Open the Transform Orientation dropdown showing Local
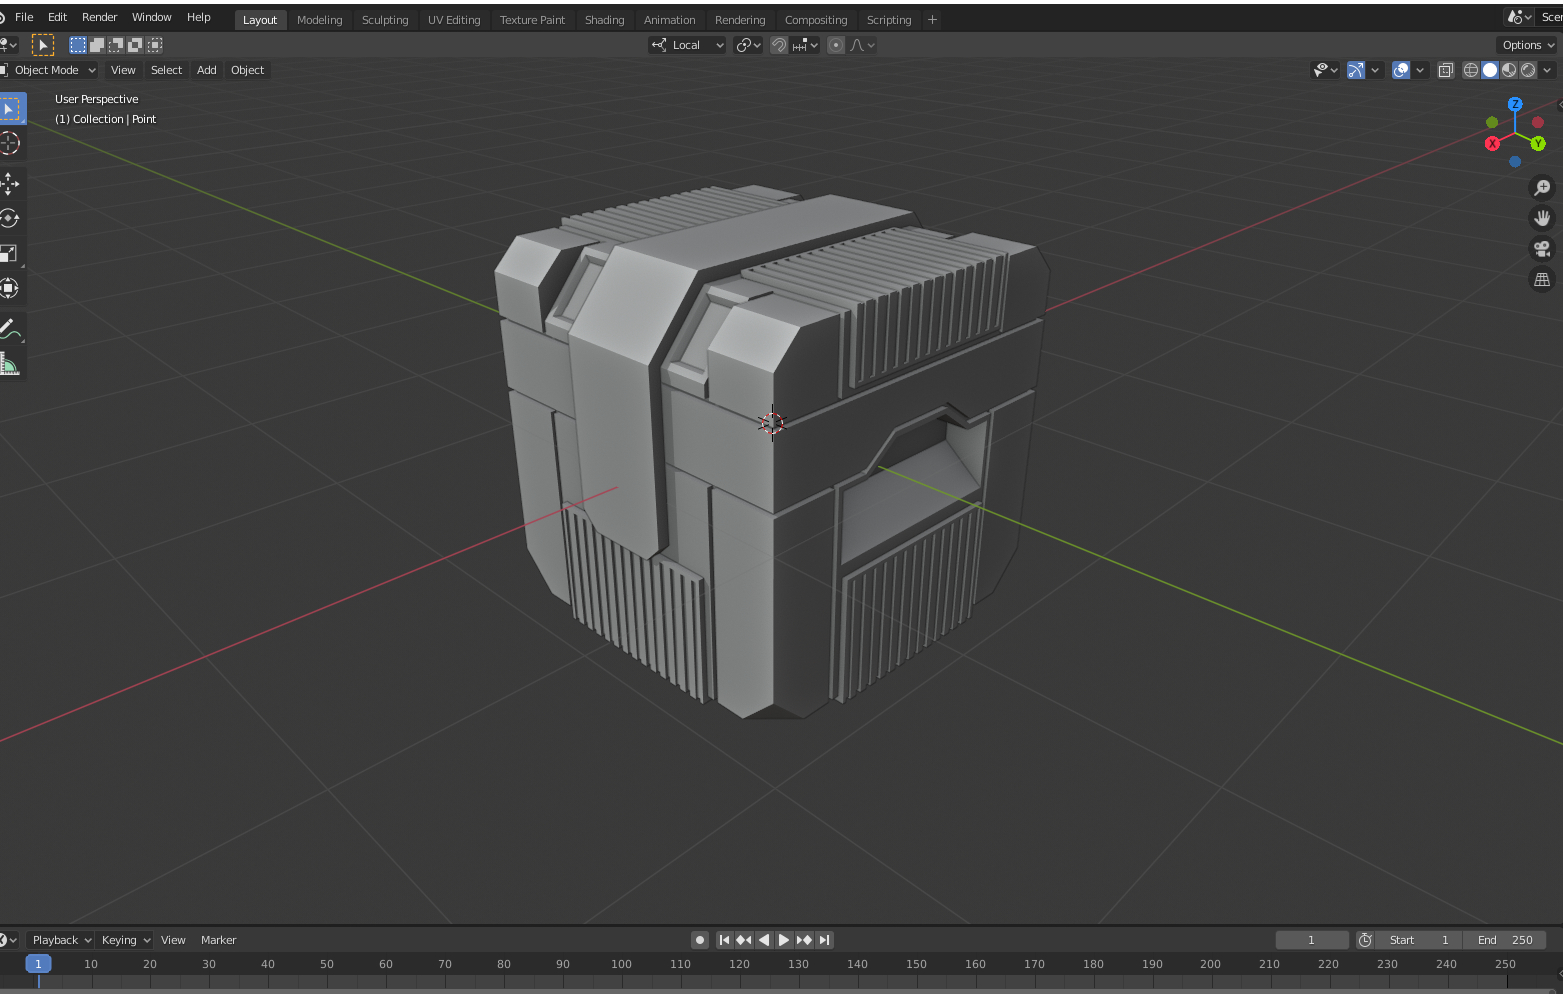Screen dimensions: 1563x994 (x=687, y=45)
